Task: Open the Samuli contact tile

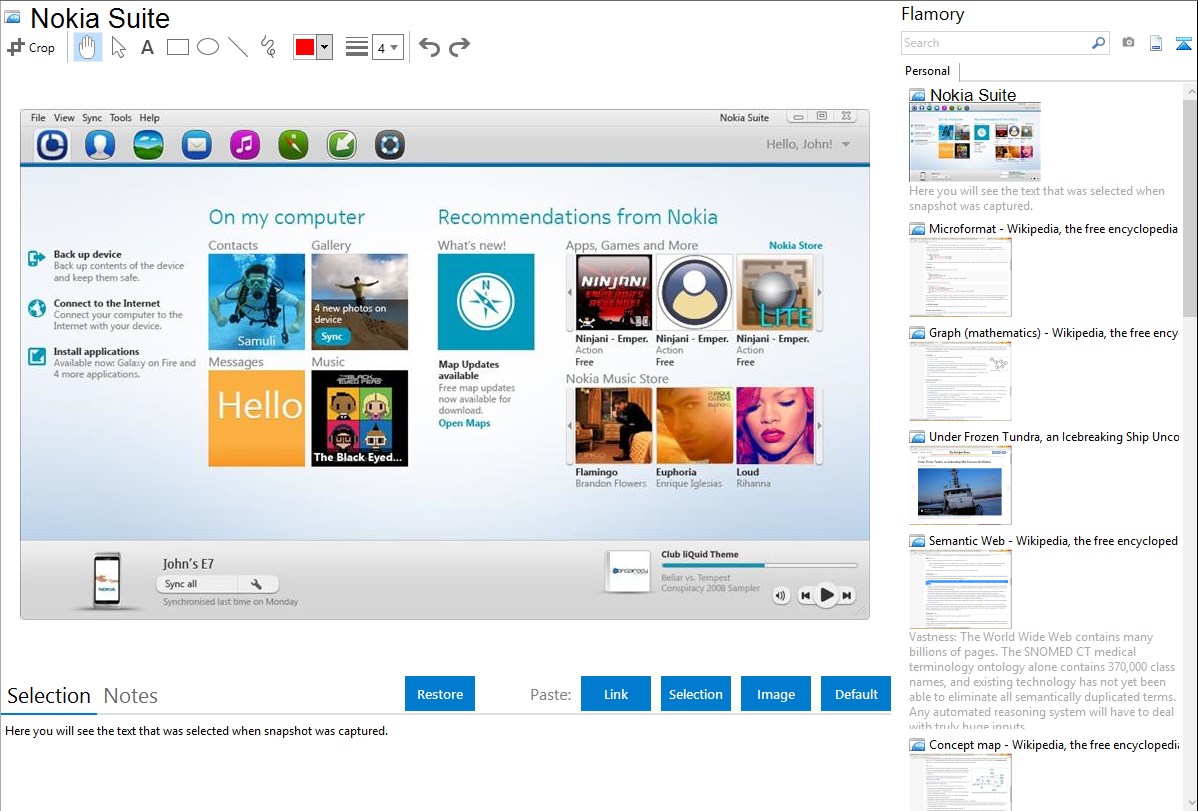Action: click(257, 302)
